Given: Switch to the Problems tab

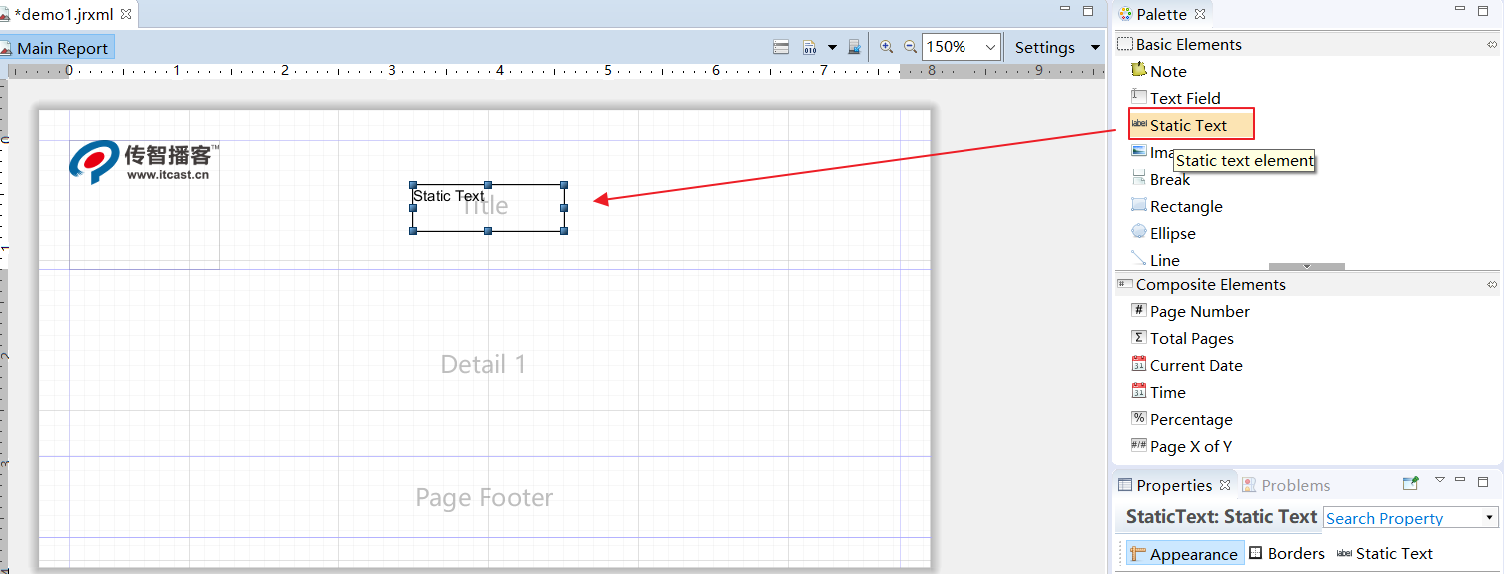Looking at the screenshot, I should [1286, 485].
